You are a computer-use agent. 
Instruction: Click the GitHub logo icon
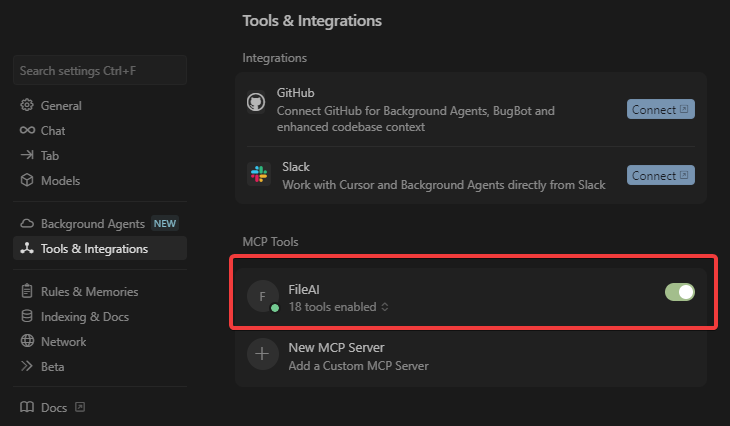point(255,102)
